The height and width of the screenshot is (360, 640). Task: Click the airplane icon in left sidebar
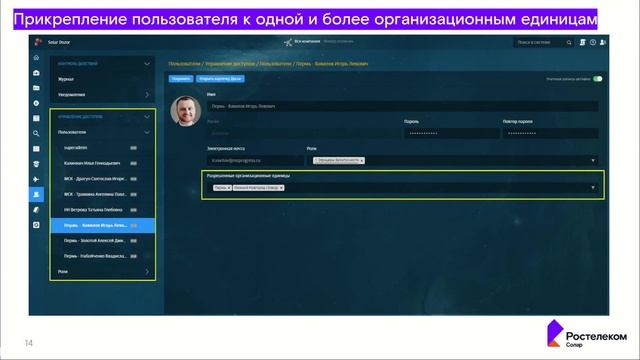point(36,179)
